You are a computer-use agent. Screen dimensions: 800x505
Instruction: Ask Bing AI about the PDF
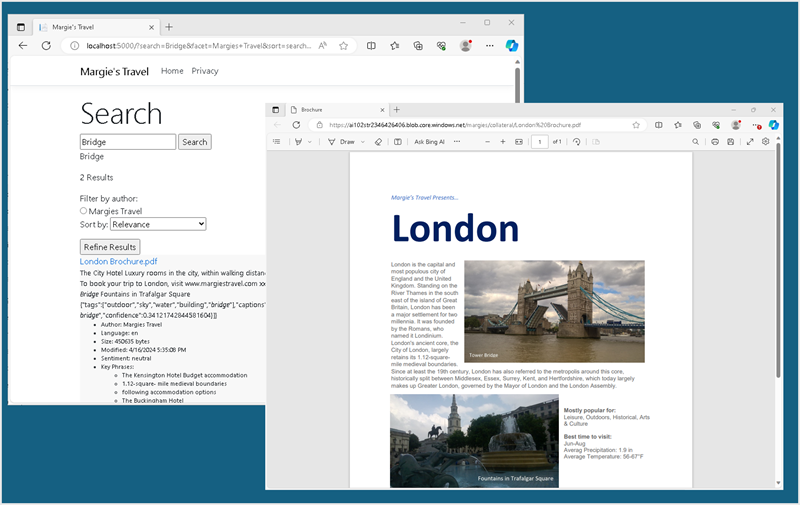coord(429,142)
